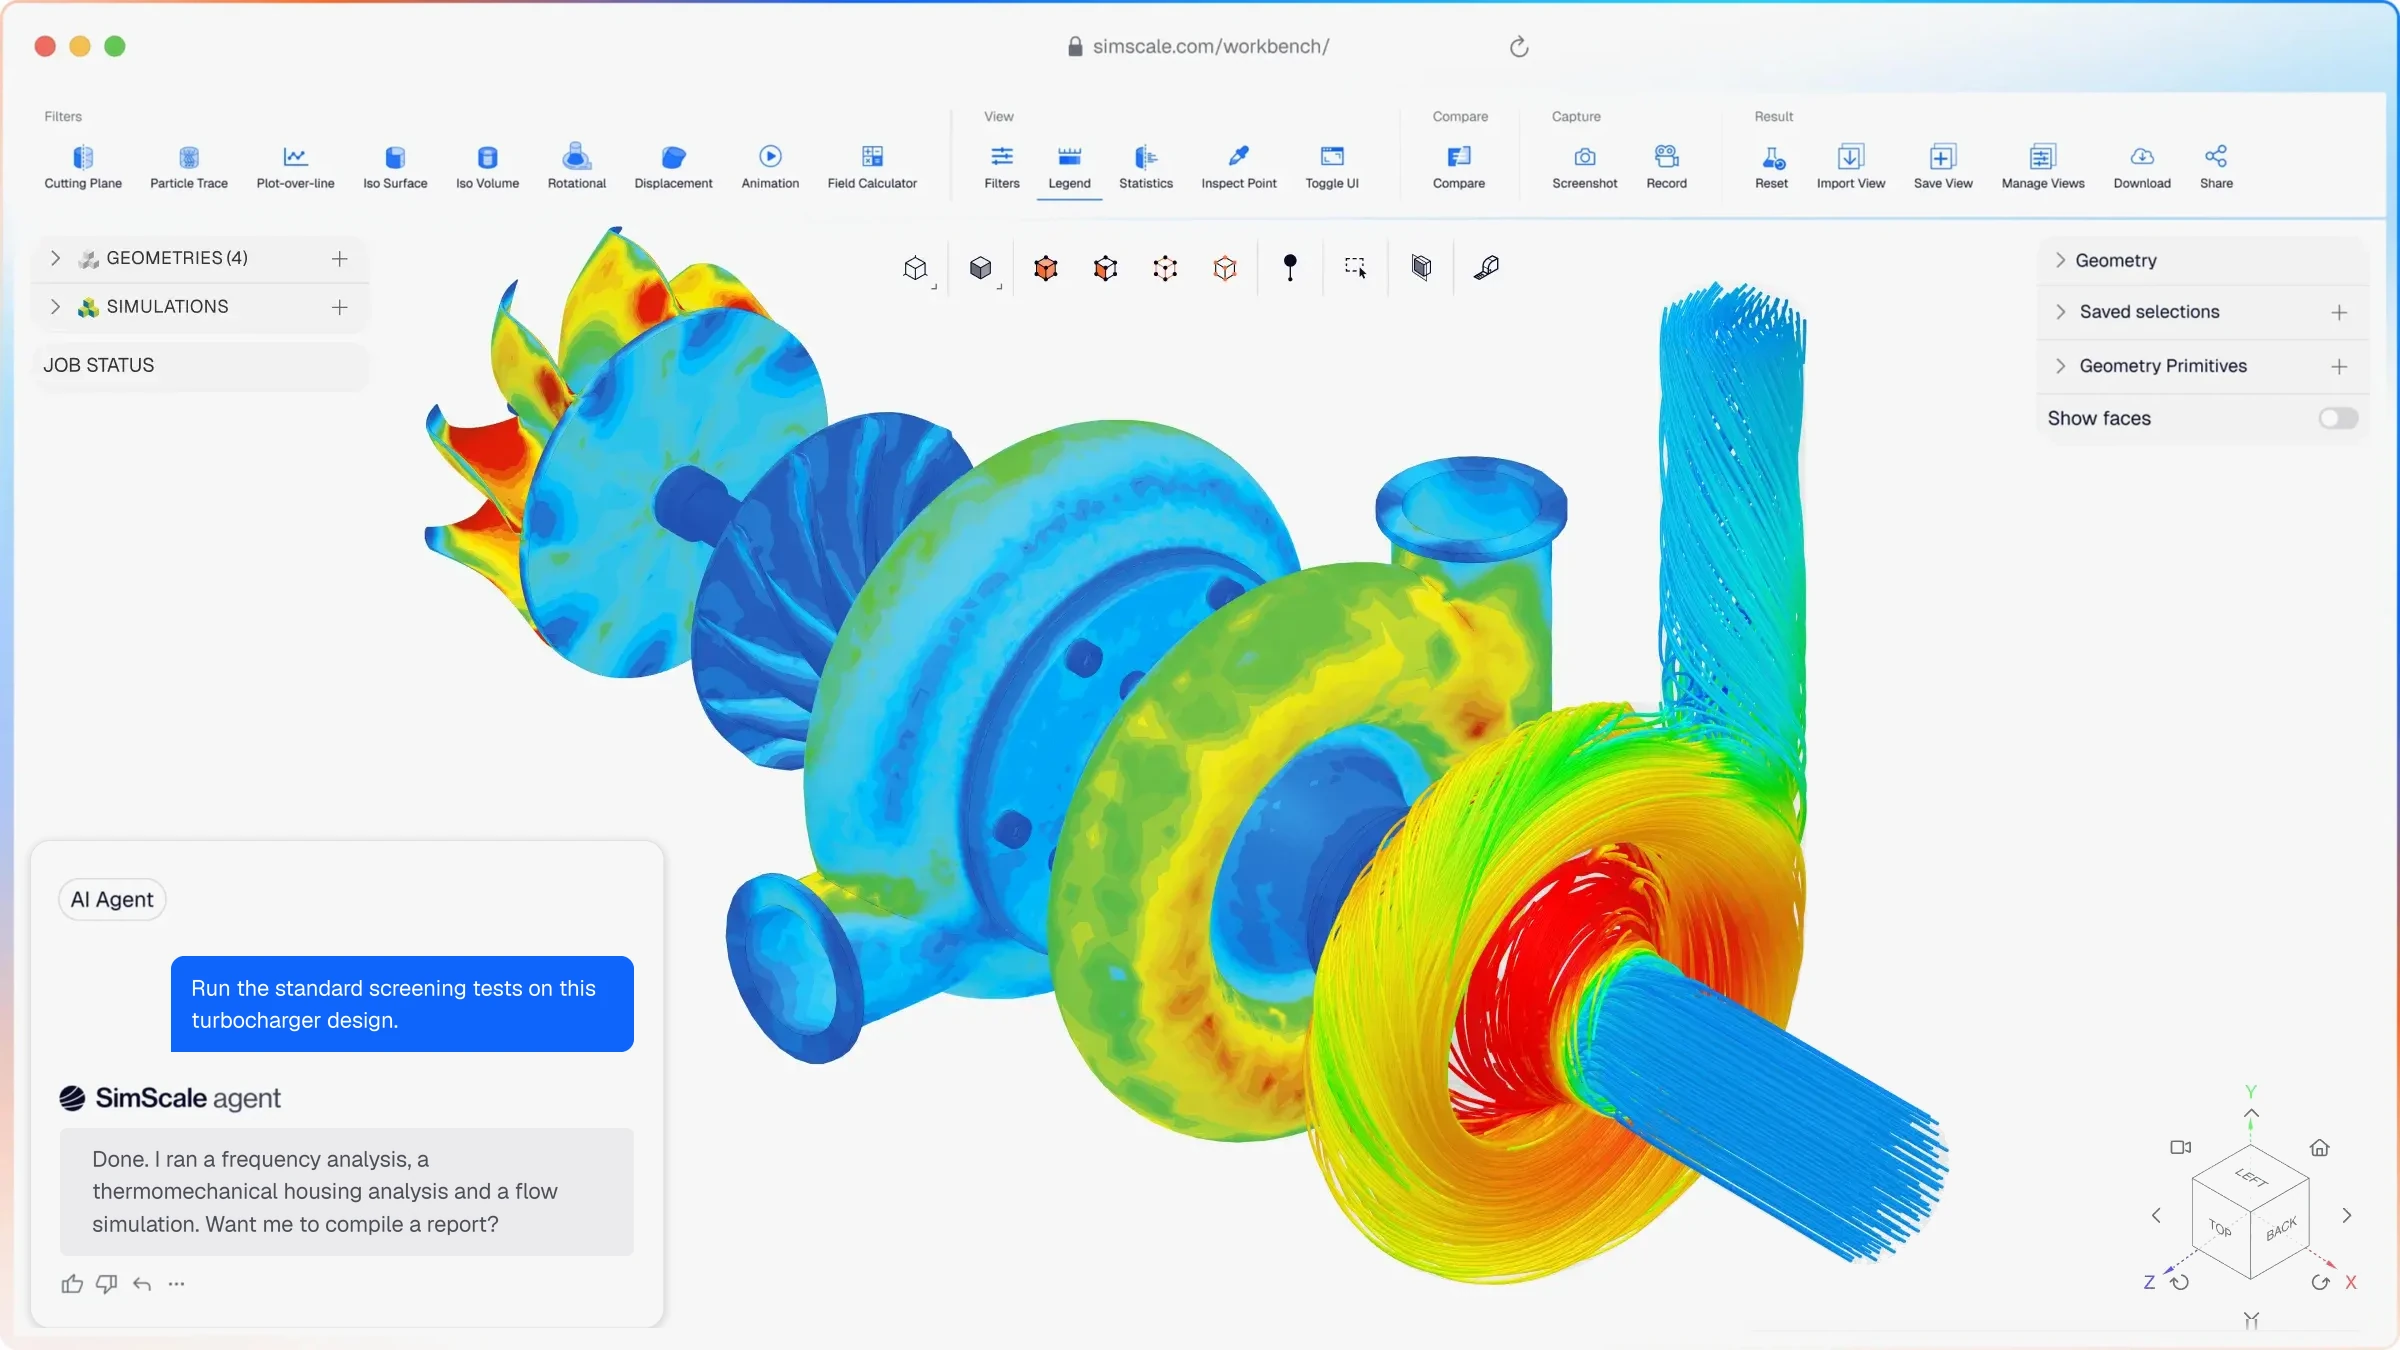Start the Animation filter
Screen dimensions: 2400x1350
click(770, 167)
